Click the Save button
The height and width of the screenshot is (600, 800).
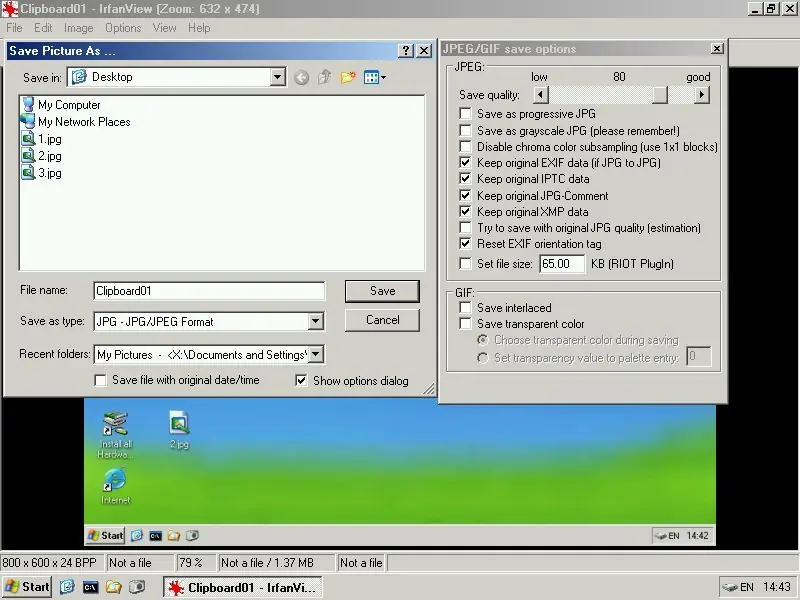382,291
